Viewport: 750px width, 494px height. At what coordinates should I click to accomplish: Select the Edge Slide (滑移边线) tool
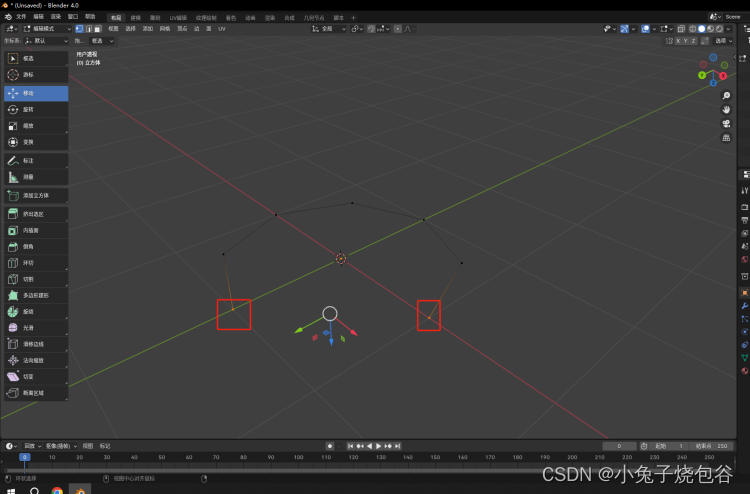pos(36,344)
